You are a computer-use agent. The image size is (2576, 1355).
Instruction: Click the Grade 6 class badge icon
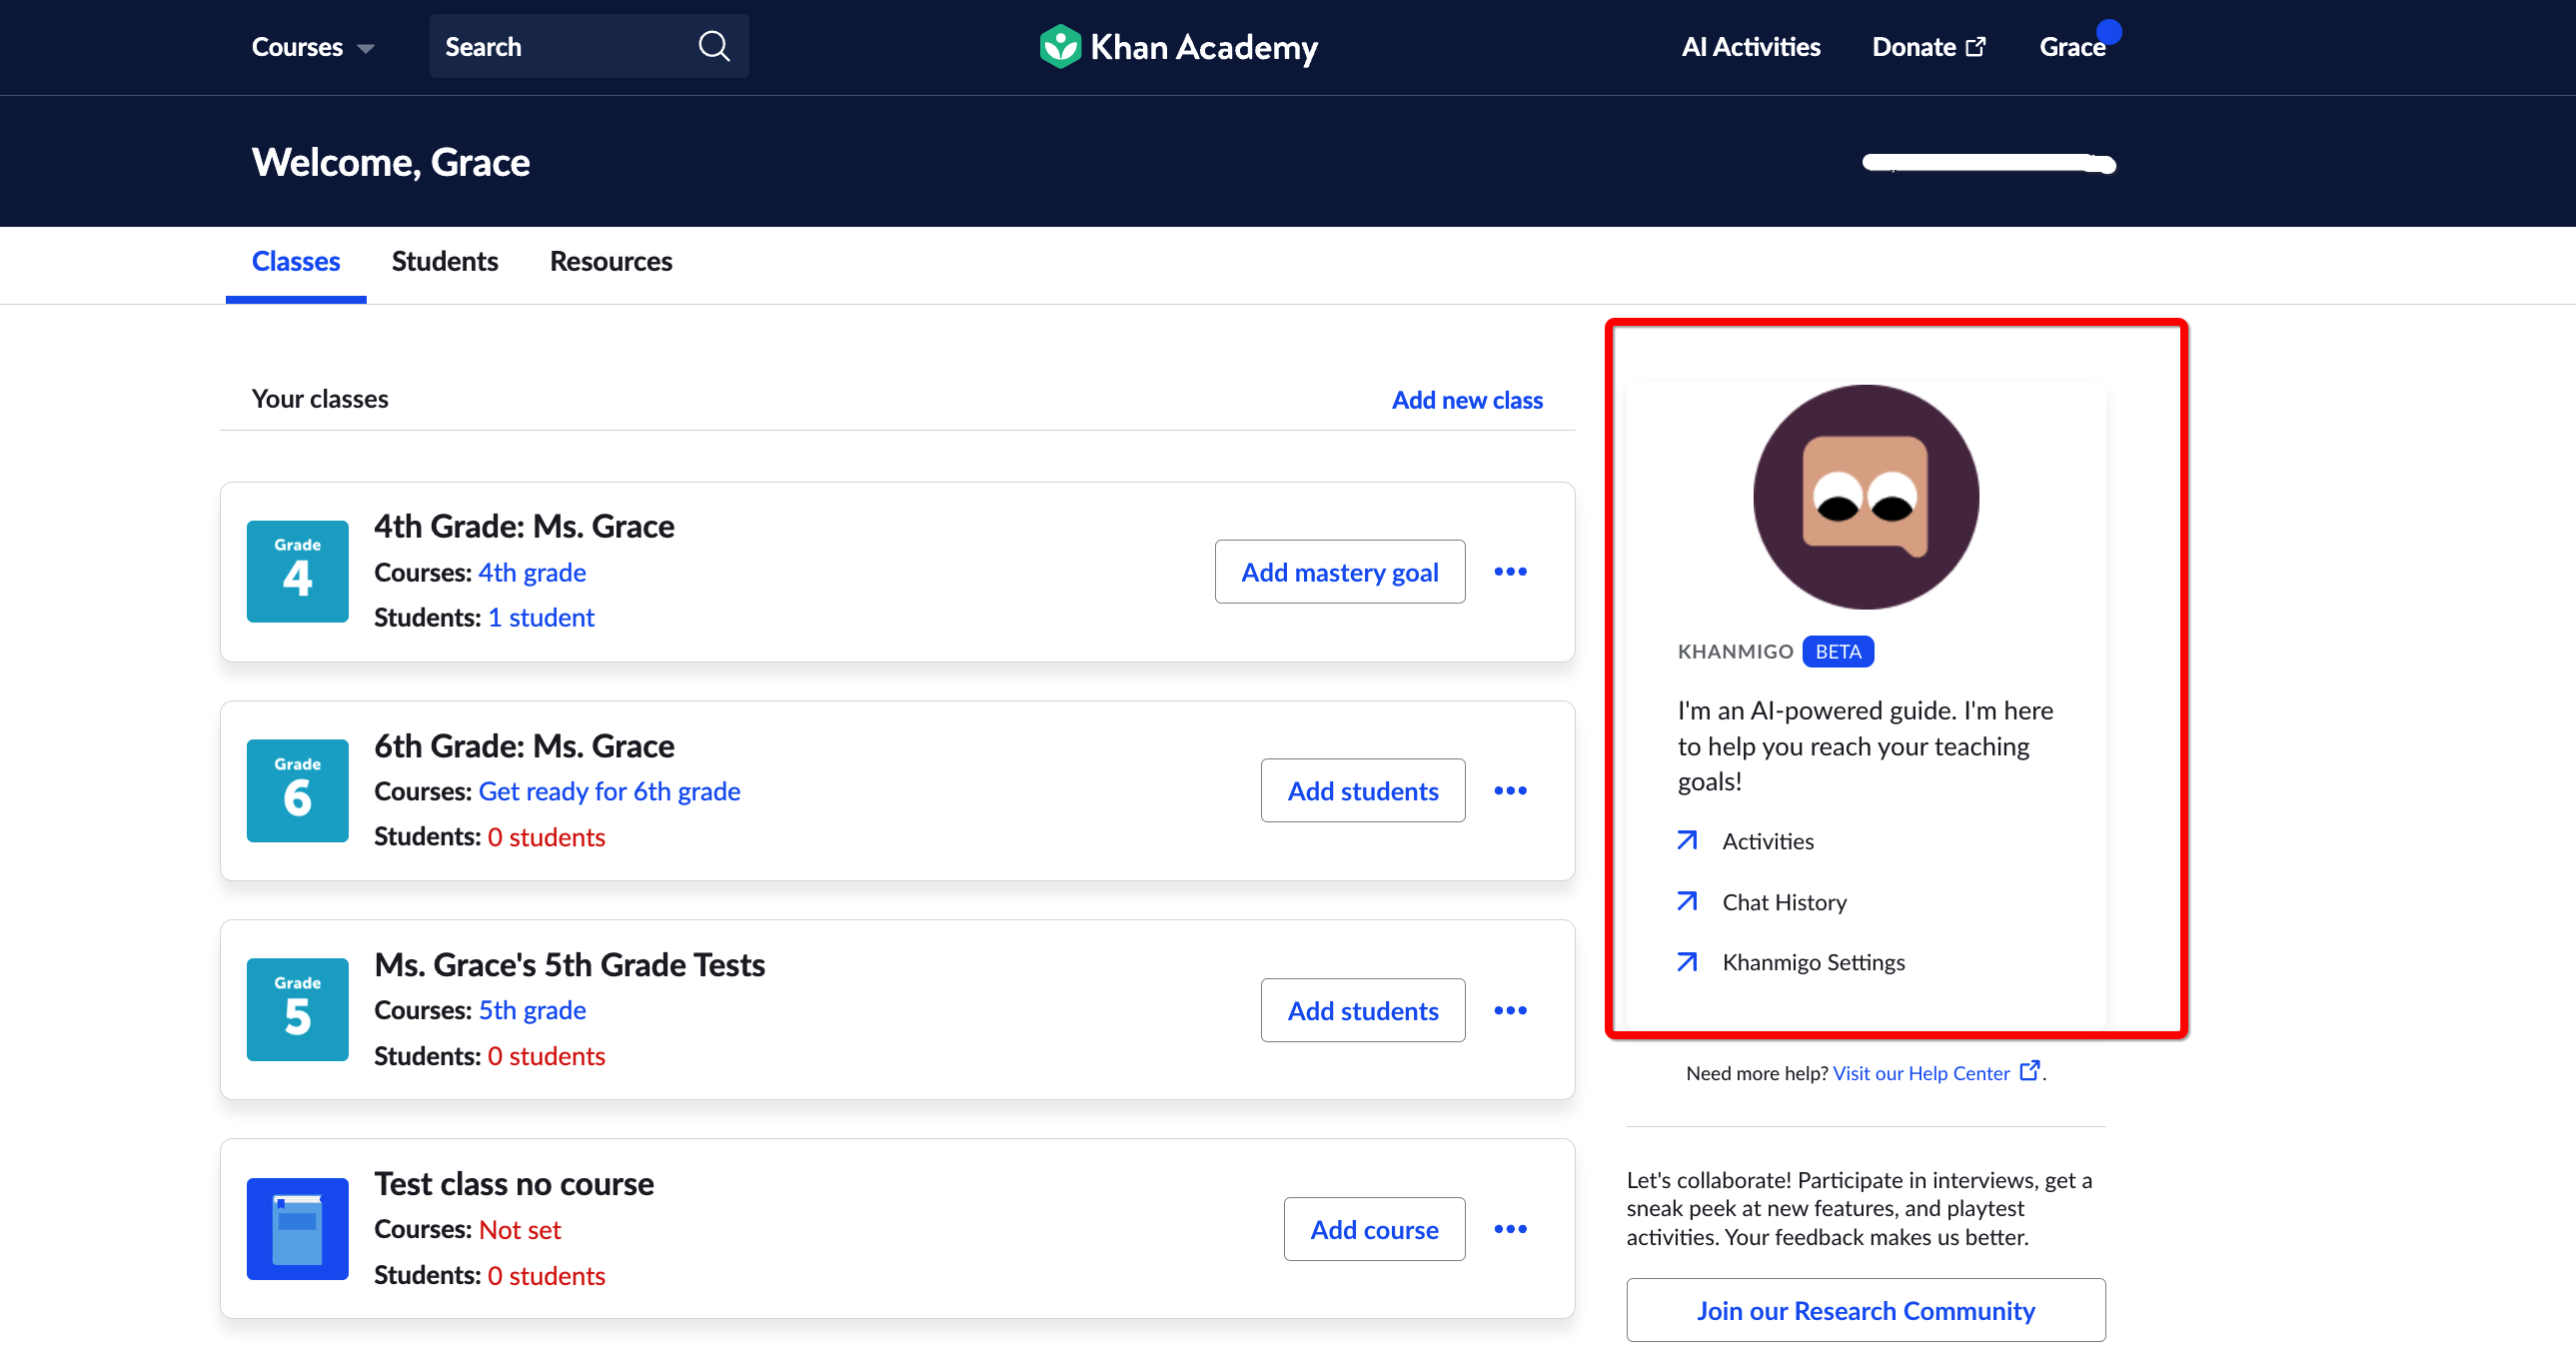coord(297,790)
